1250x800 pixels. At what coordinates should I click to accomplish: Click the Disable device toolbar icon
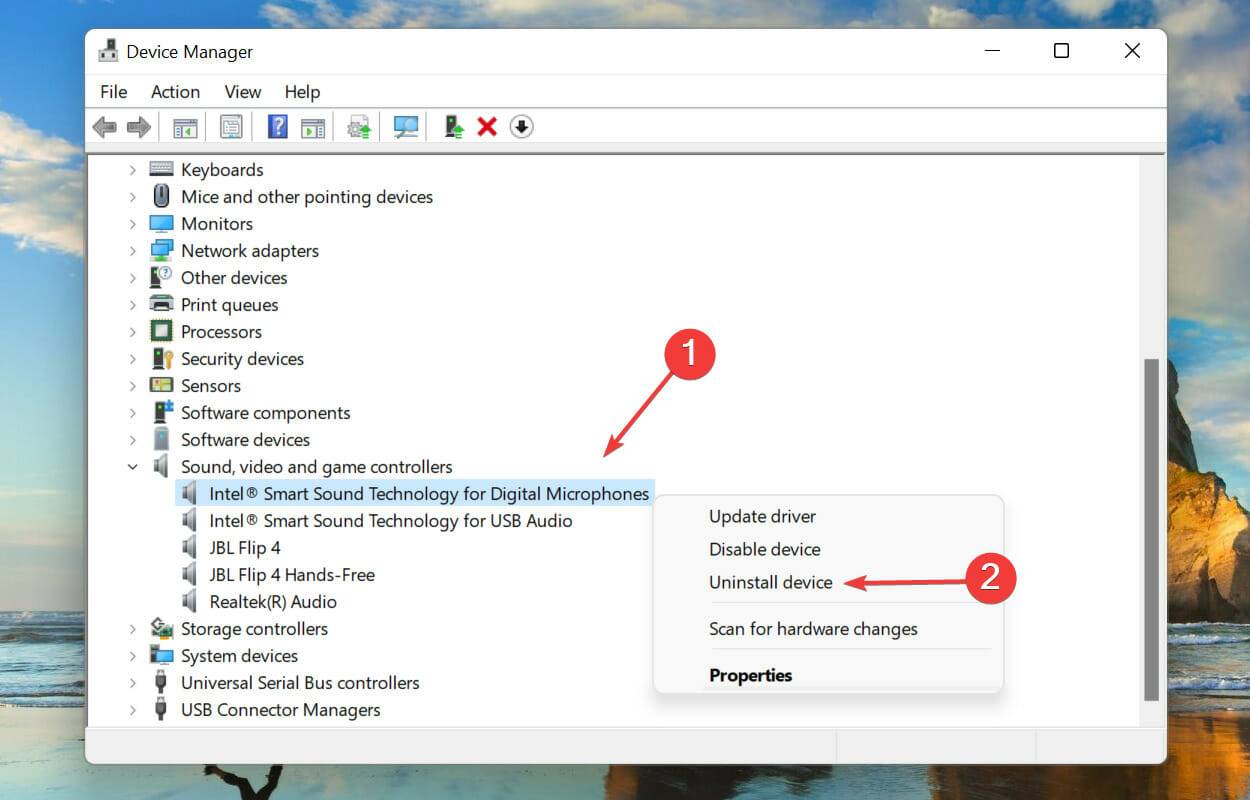(x=521, y=126)
